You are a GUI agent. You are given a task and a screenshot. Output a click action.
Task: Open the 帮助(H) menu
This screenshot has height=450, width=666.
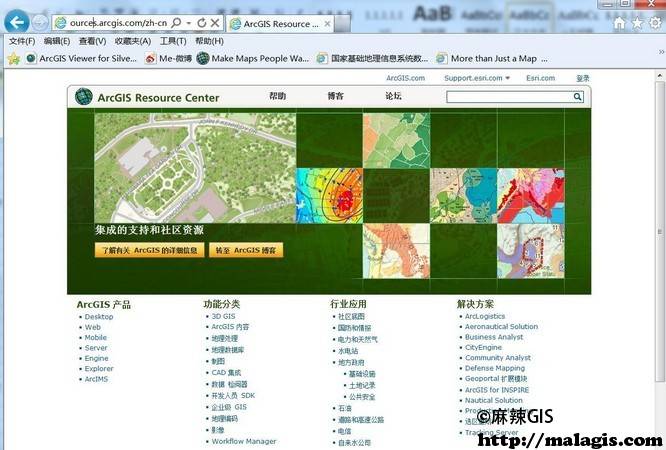[209, 41]
